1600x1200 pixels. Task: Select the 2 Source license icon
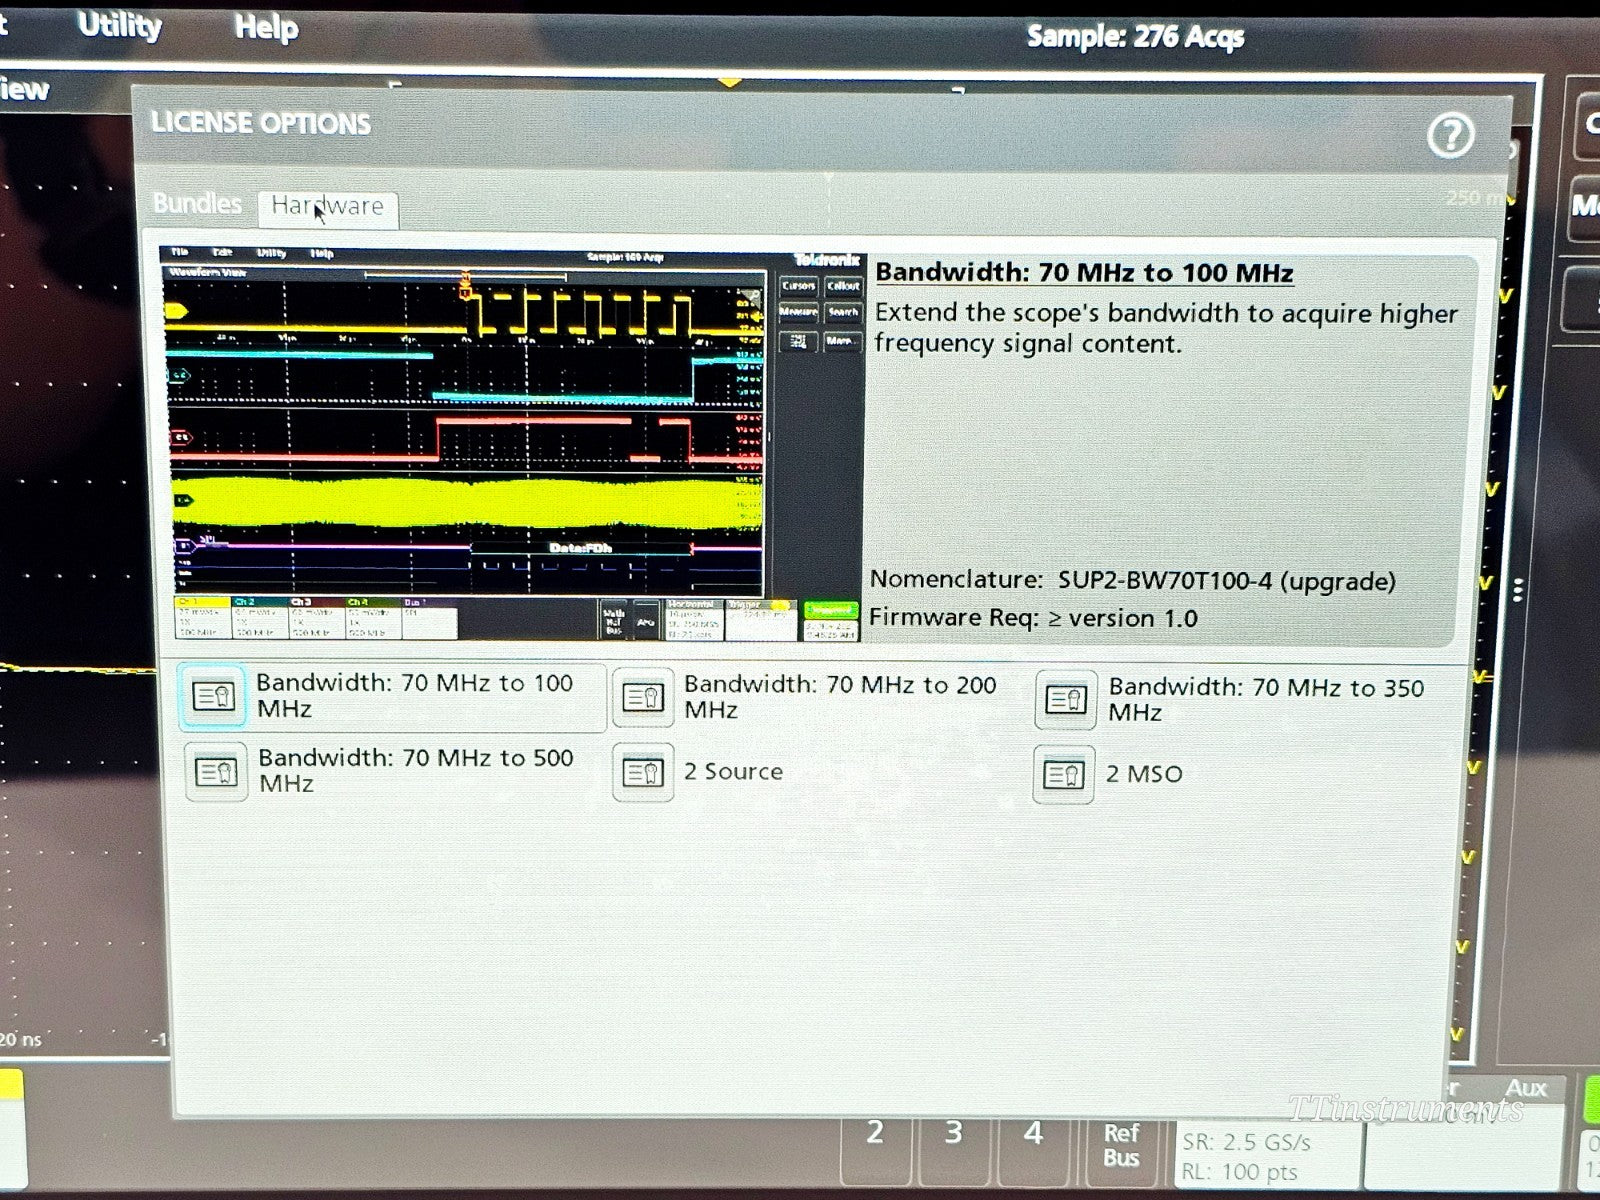642,772
